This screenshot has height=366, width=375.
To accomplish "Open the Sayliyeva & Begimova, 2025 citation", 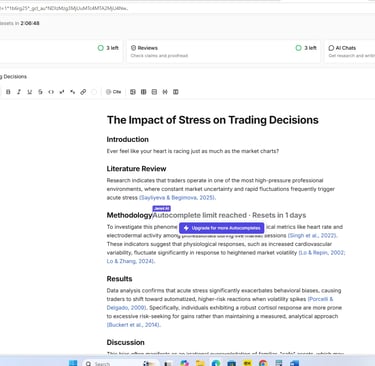I will click(177, 198).
